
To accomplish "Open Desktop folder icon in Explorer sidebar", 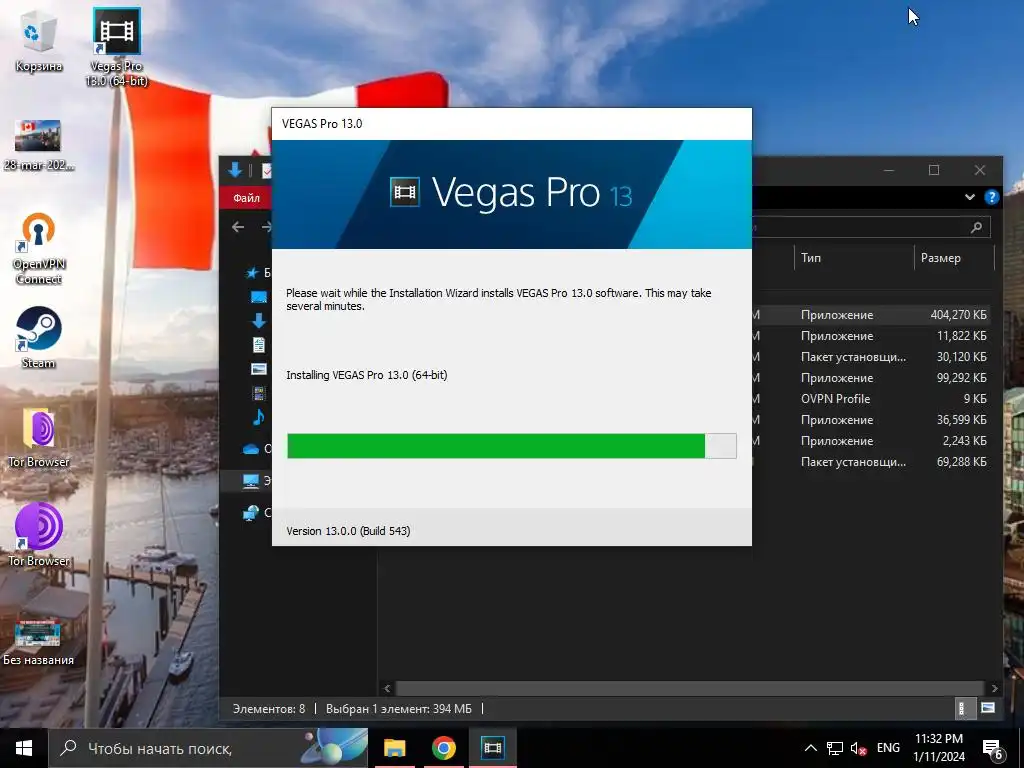I will click(259, 297).
